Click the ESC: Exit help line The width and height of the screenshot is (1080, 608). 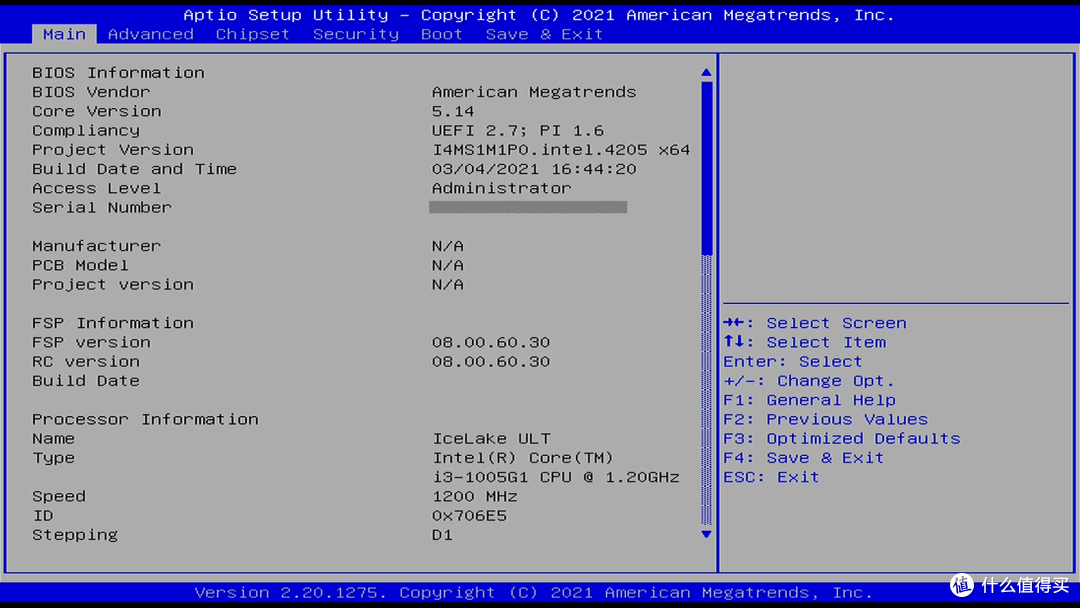coord(771,477)
